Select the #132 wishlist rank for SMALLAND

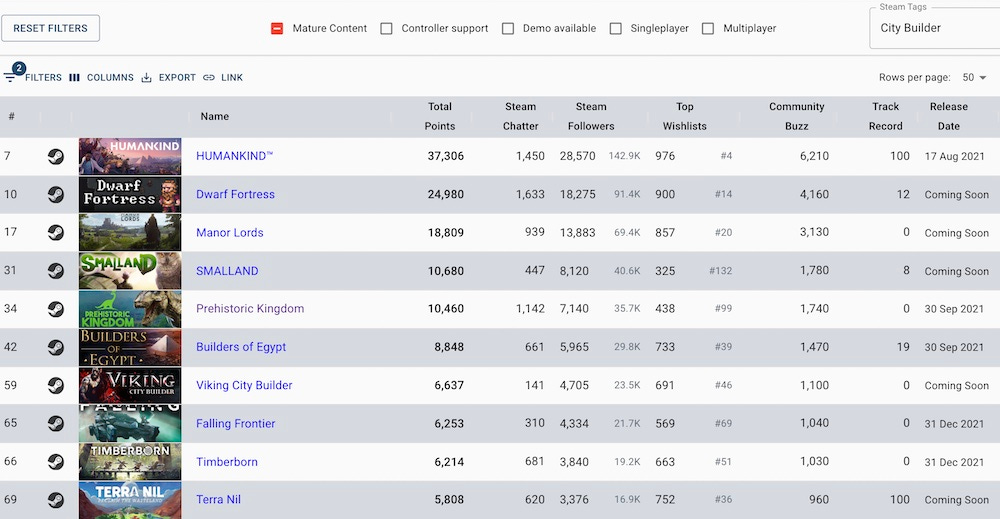tap(721, 271)
